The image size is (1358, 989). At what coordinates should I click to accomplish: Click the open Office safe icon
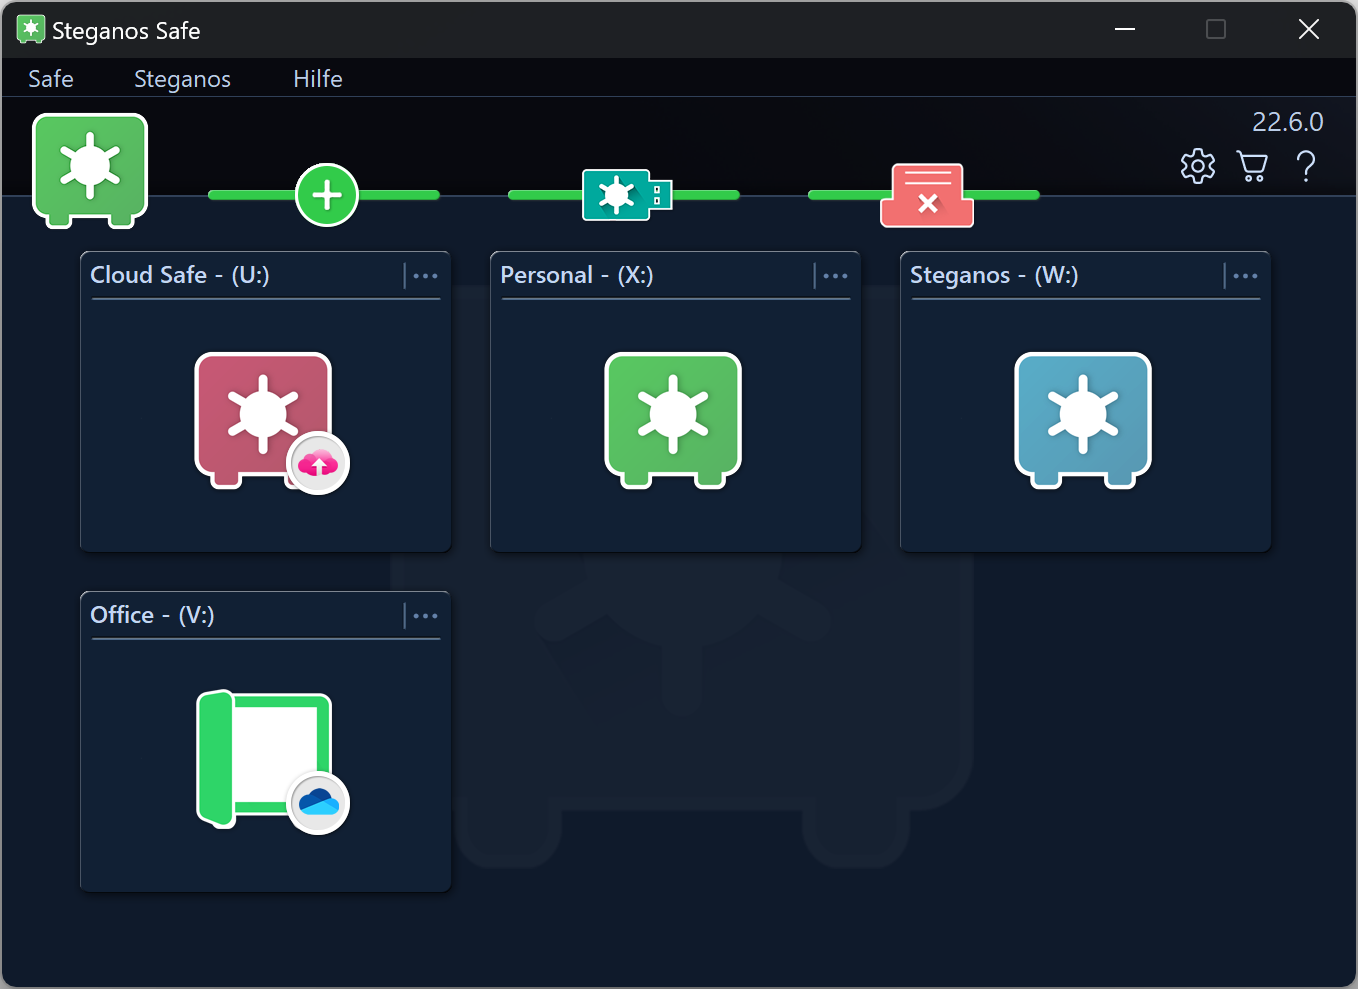point(264,758)
